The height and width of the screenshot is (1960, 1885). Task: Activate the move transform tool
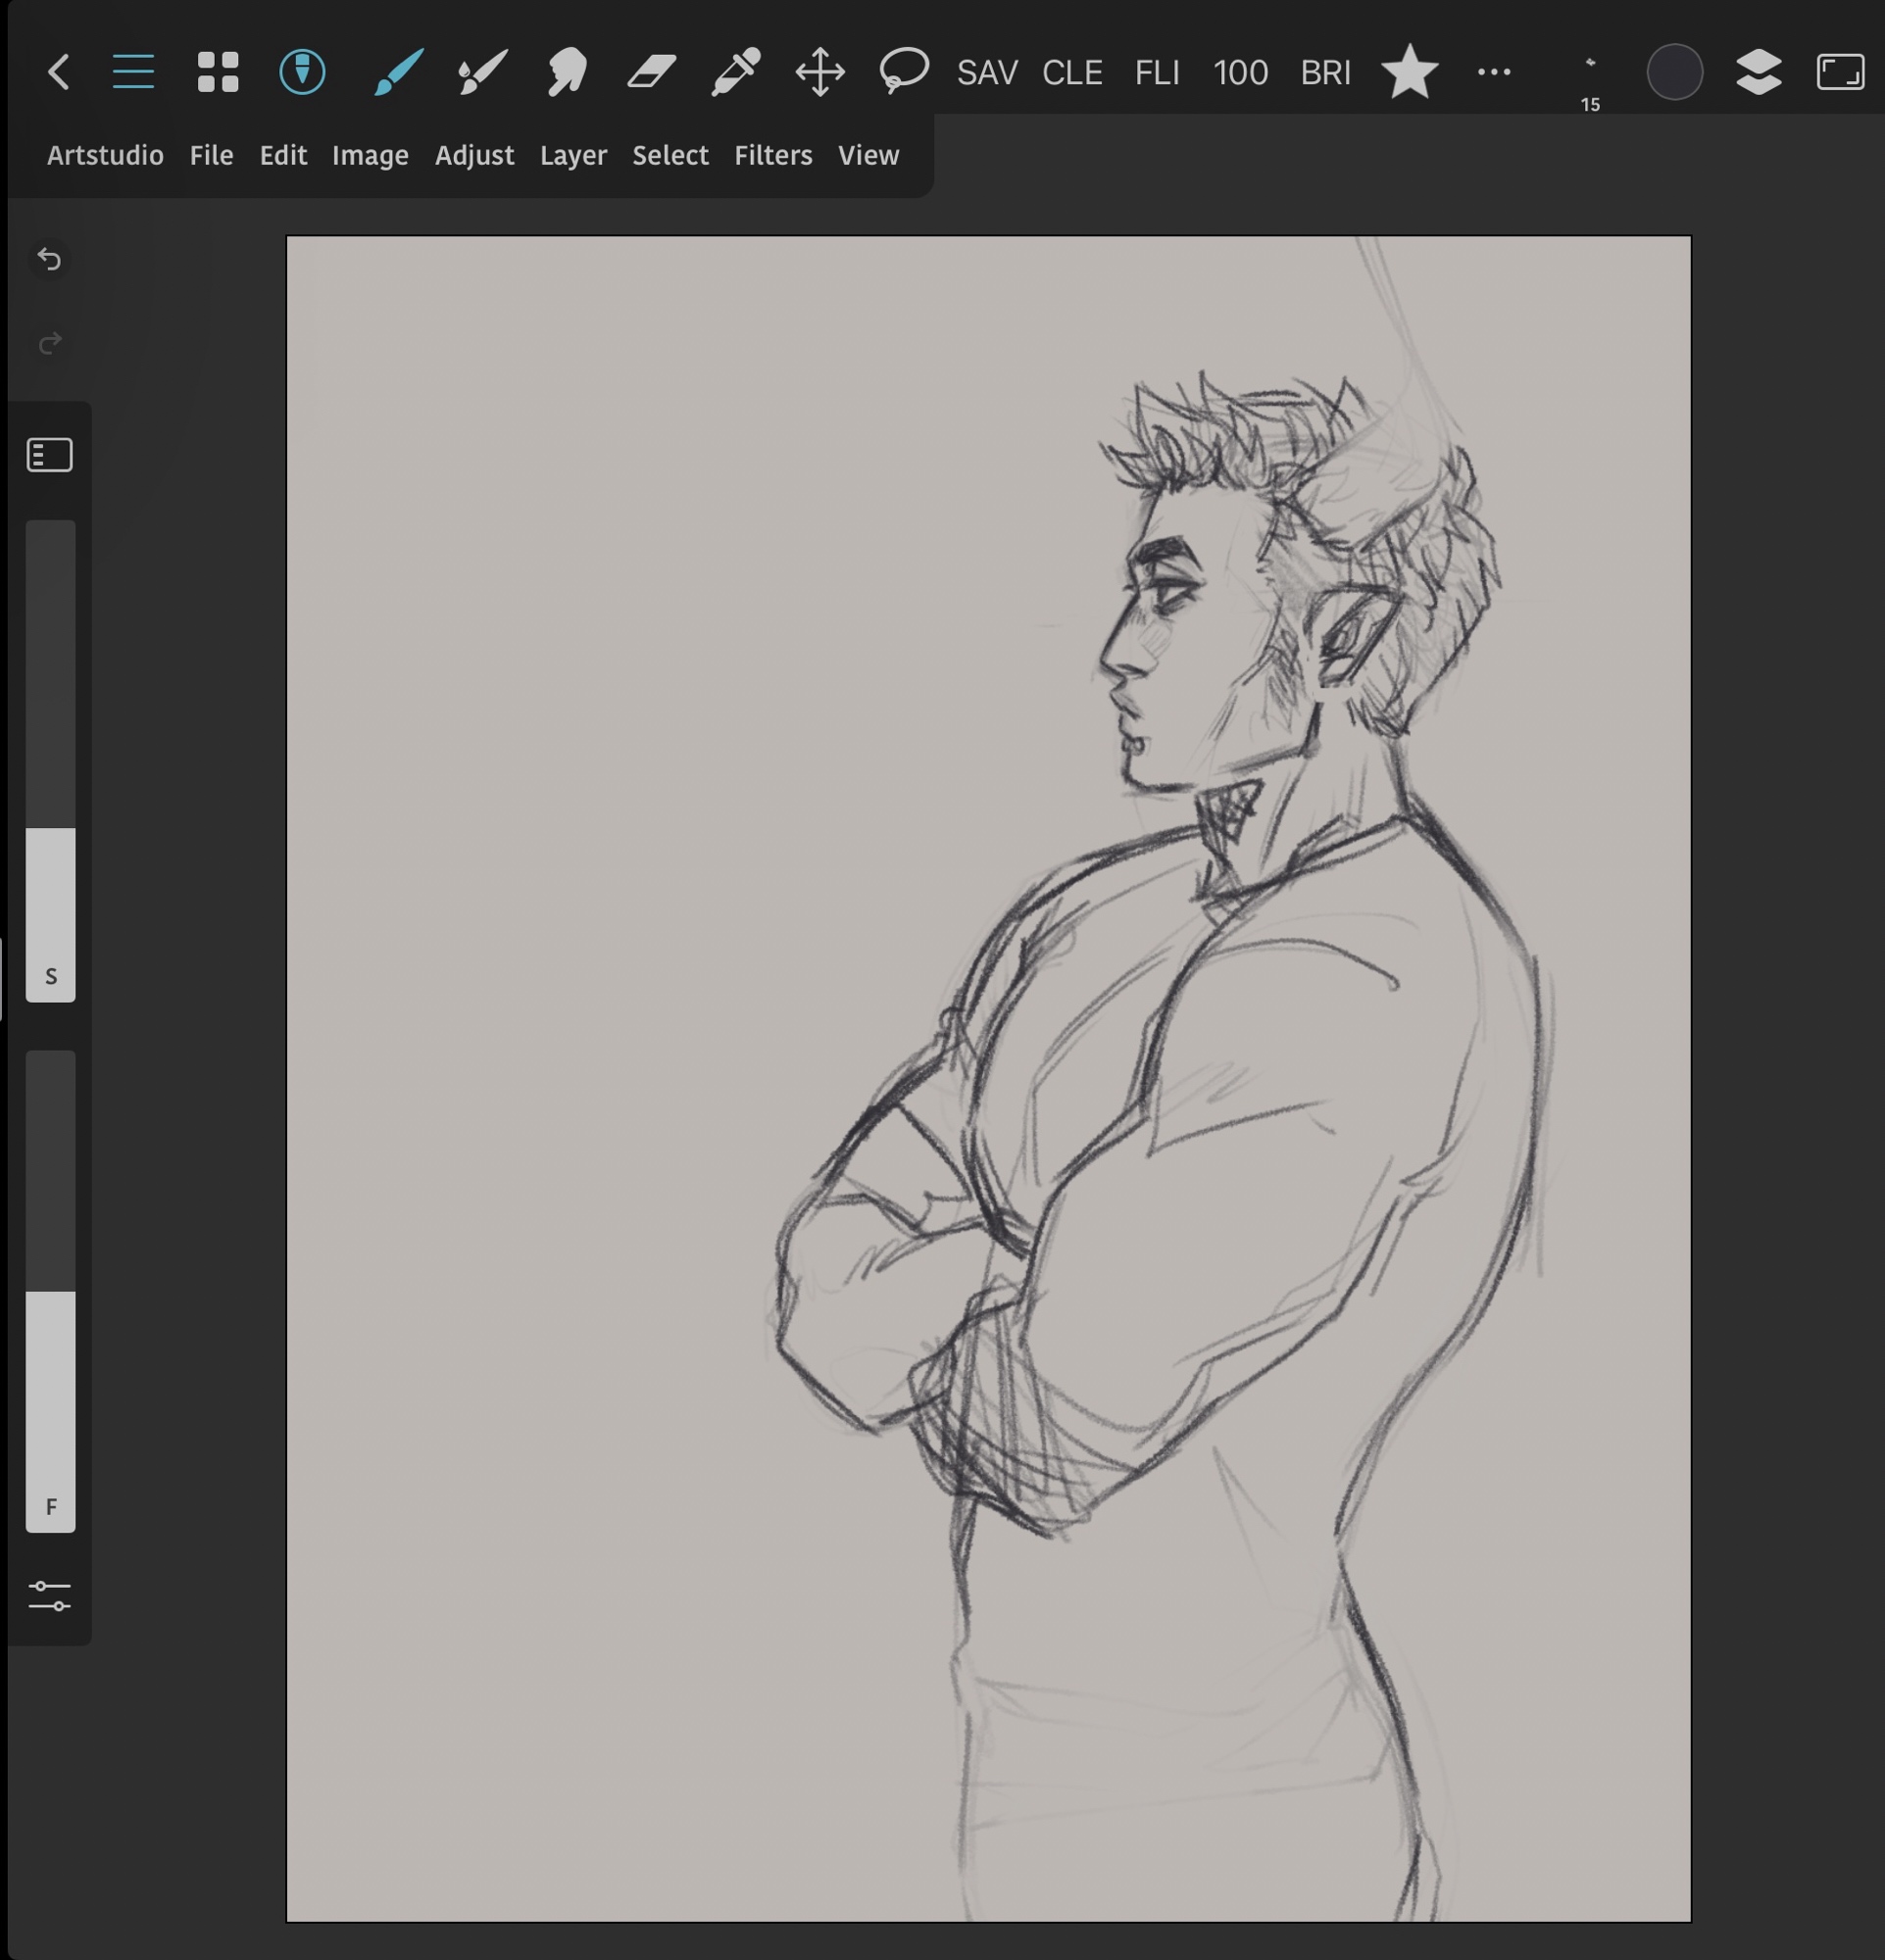(820, 72)
